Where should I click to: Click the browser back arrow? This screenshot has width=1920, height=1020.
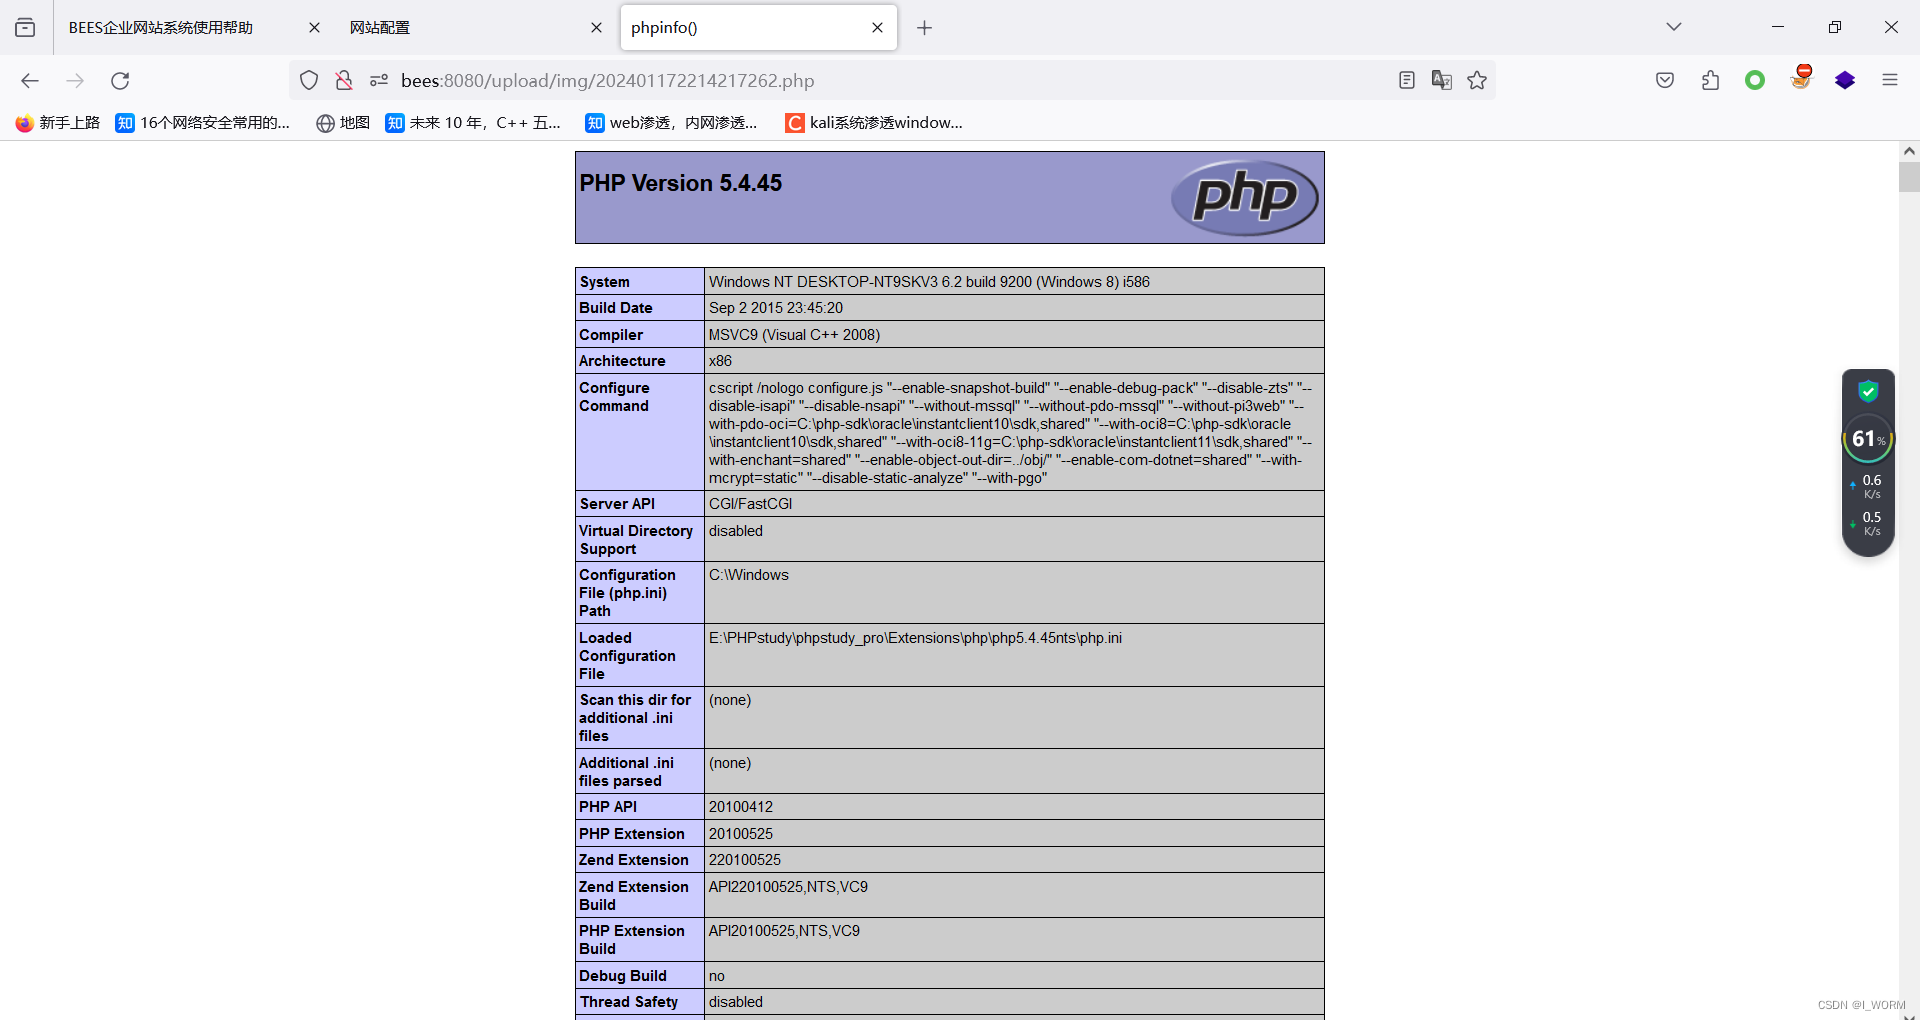[30, 81]
